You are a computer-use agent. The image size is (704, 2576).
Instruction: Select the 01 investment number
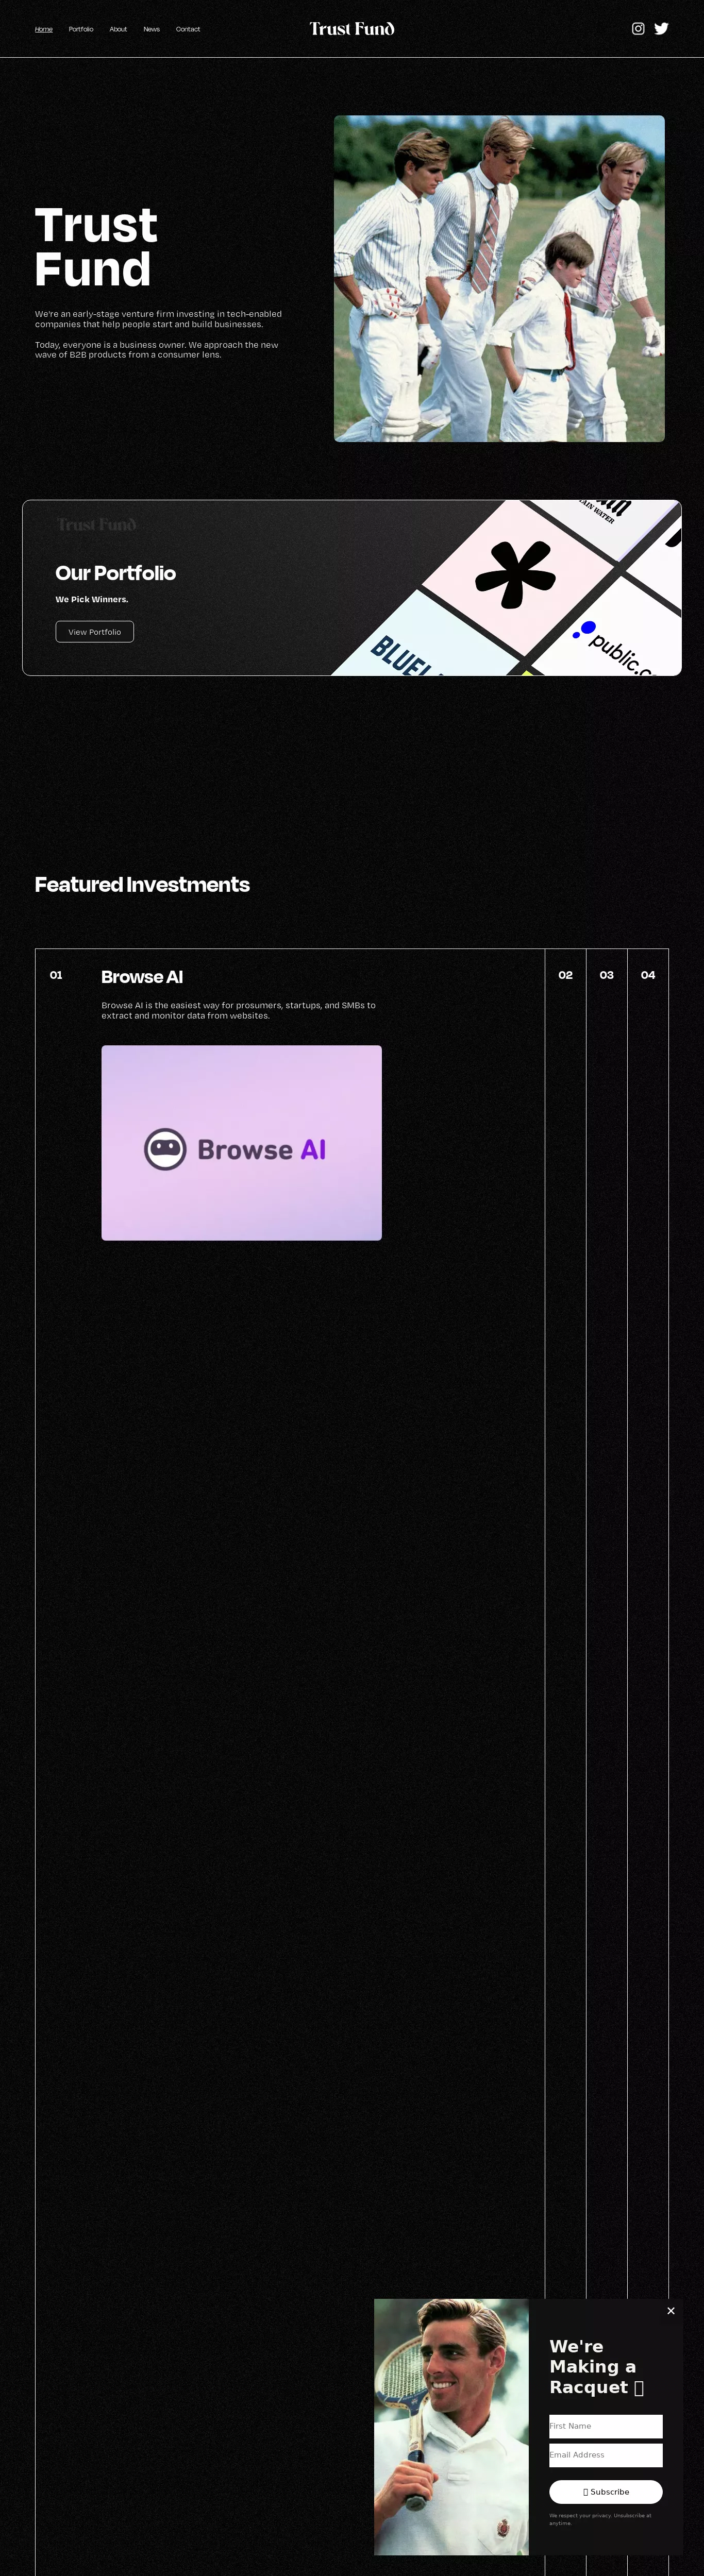point(56,975)
